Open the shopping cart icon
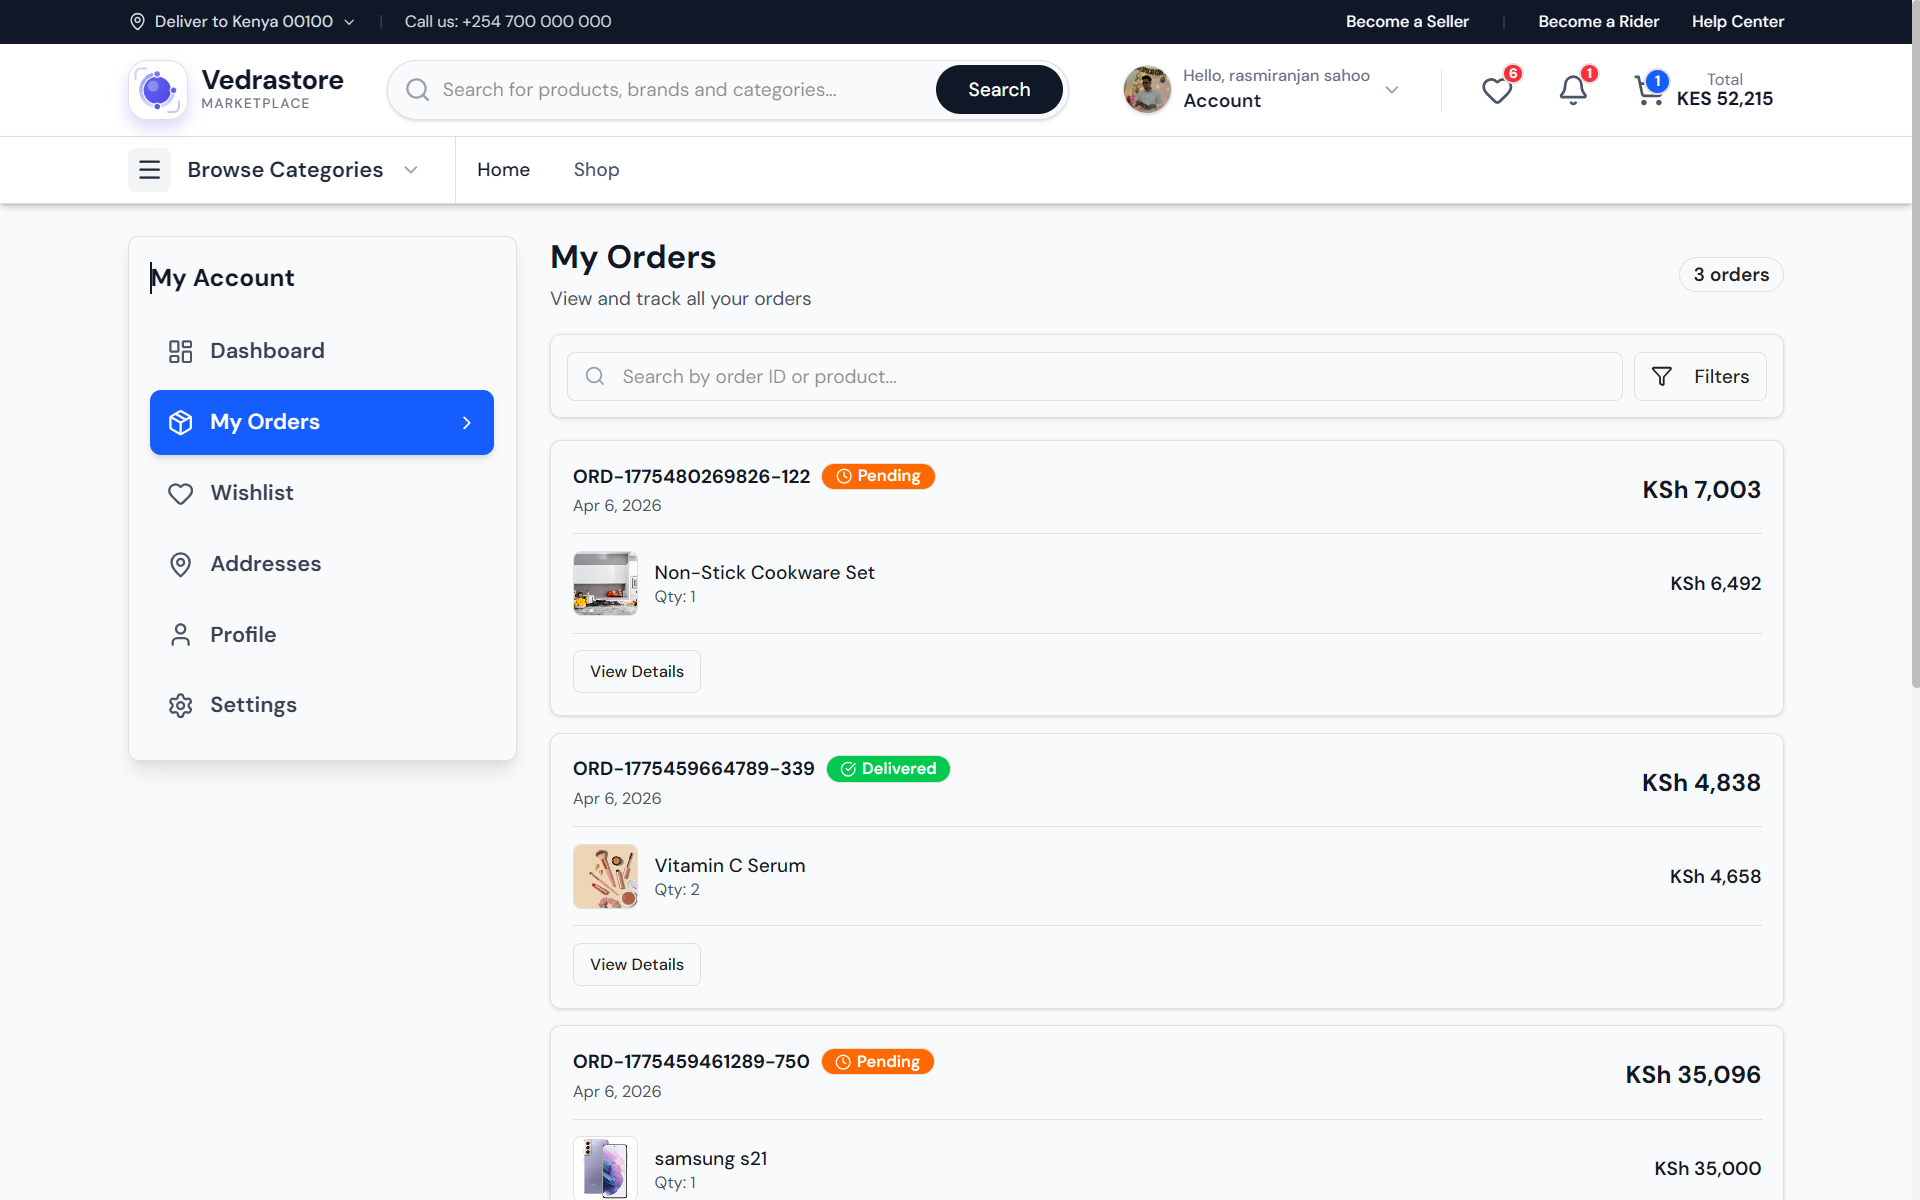The width and height of the screenshot is (1920, 1200). [1648, 91]
